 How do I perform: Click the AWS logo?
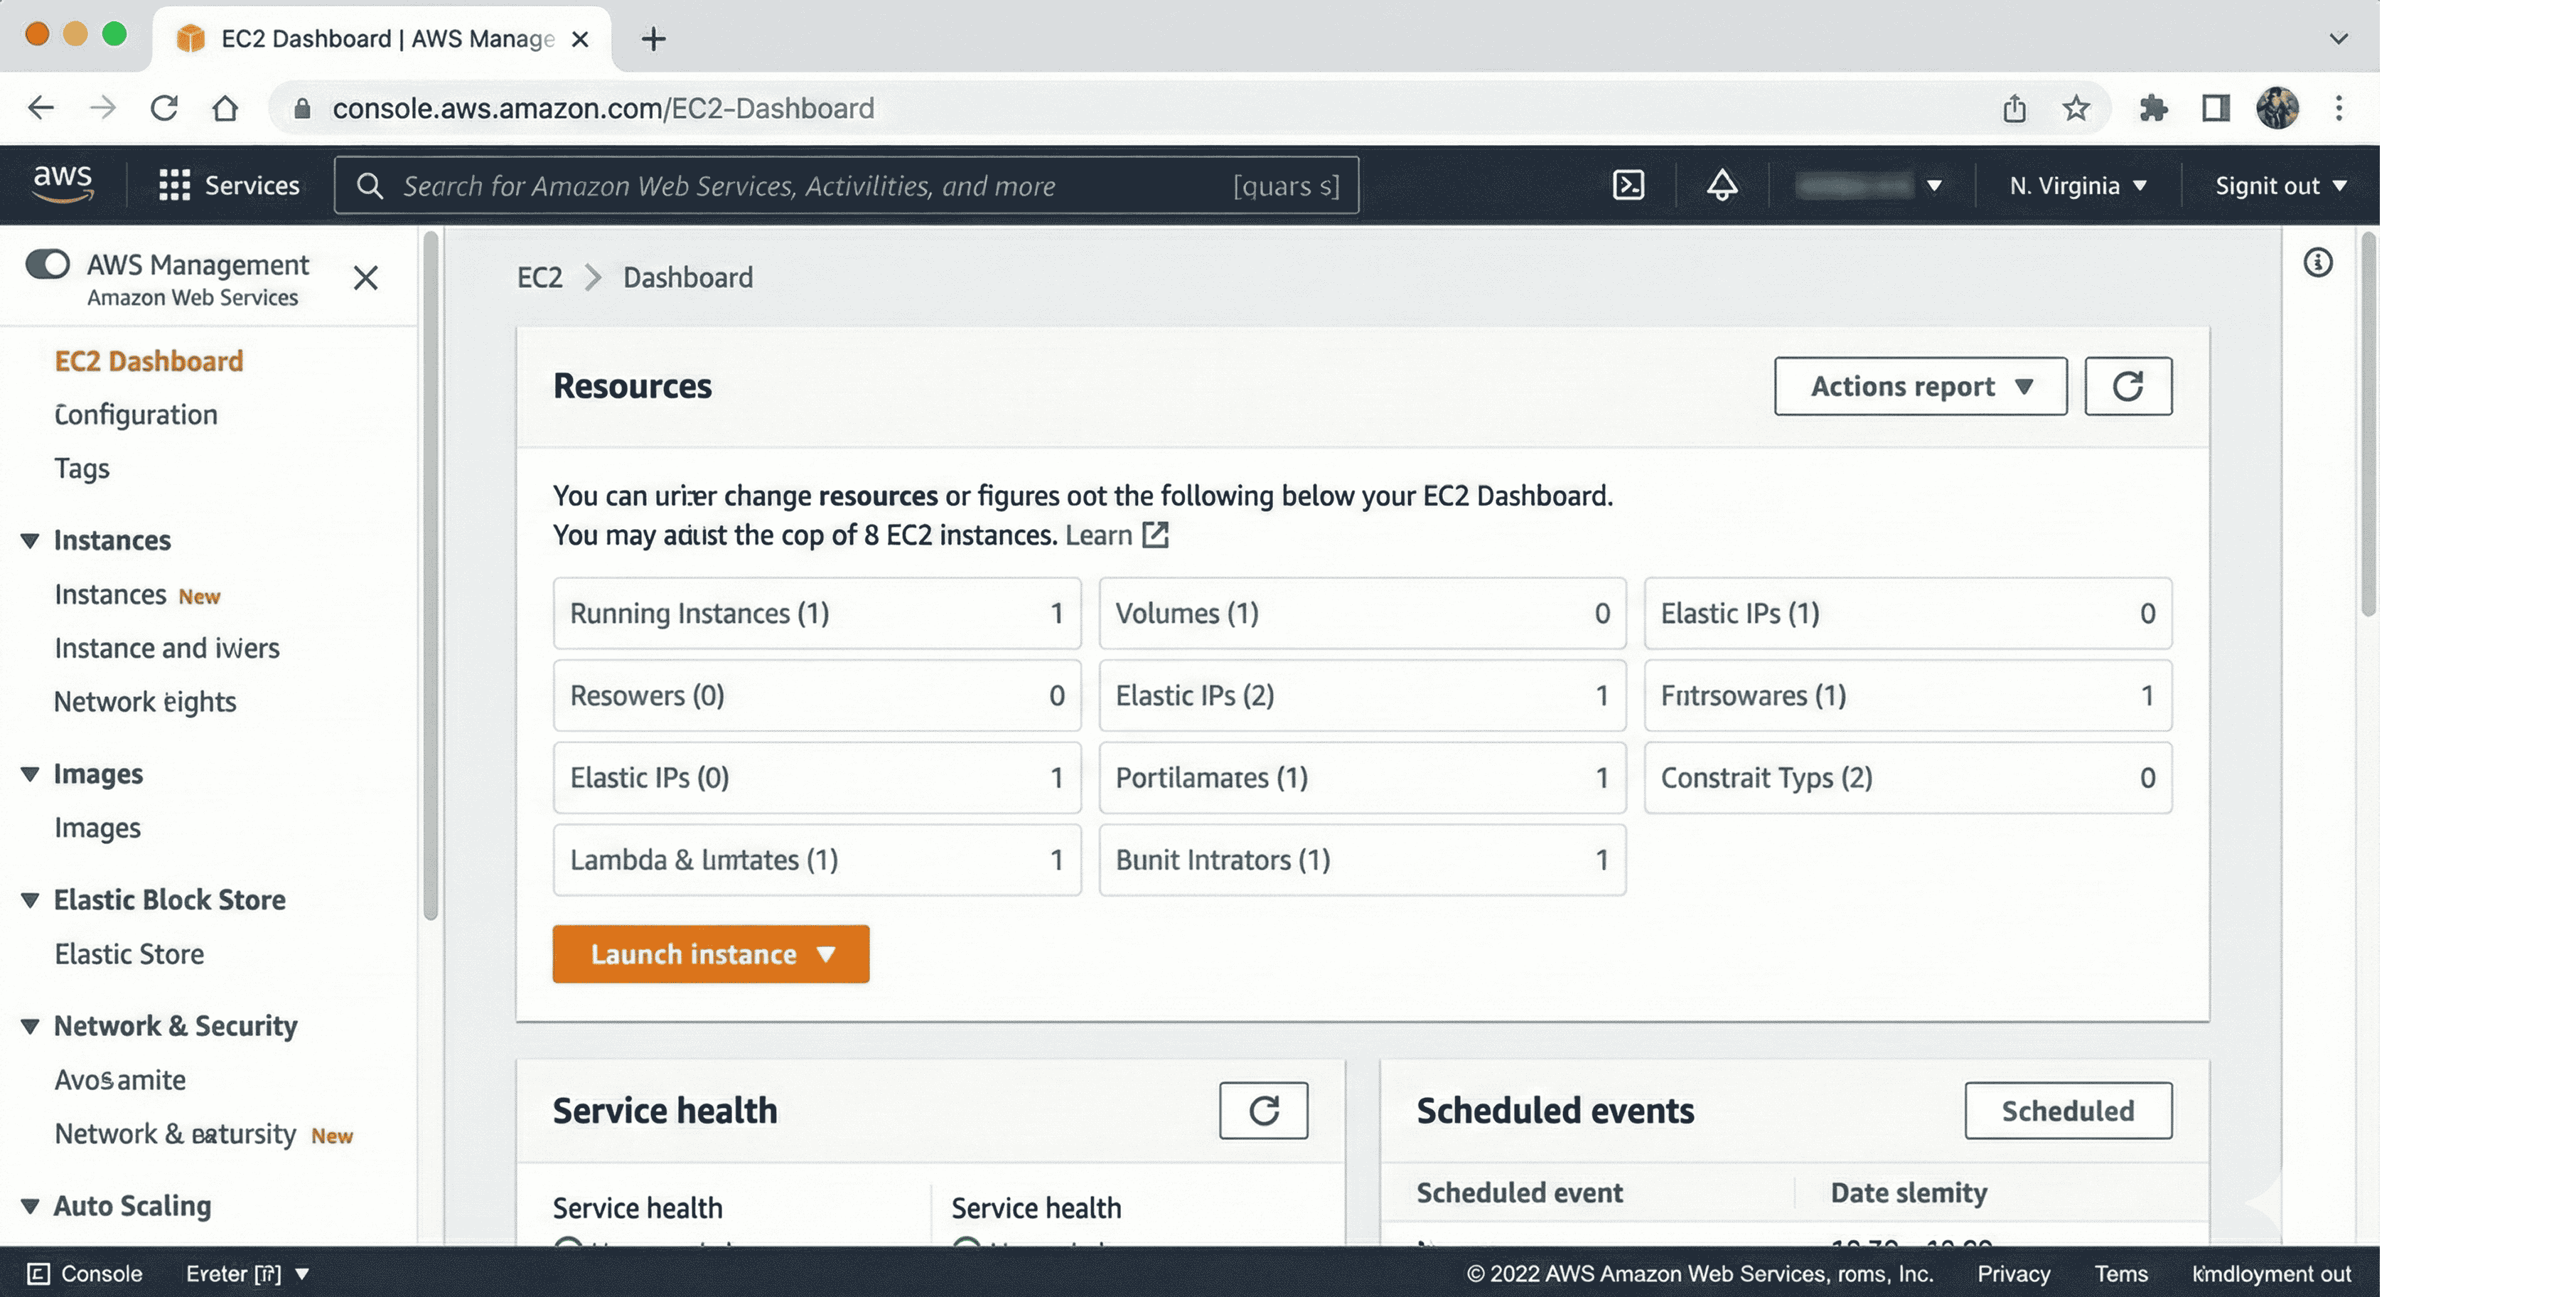[x=63, y=183]
